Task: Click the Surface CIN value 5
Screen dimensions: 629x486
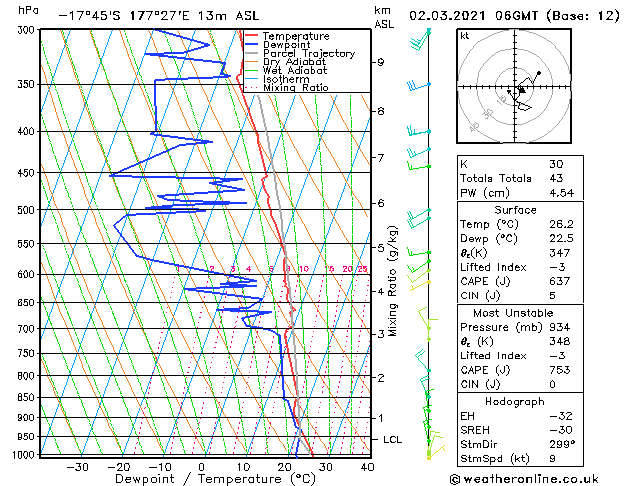Action: [x=552, y=296]
